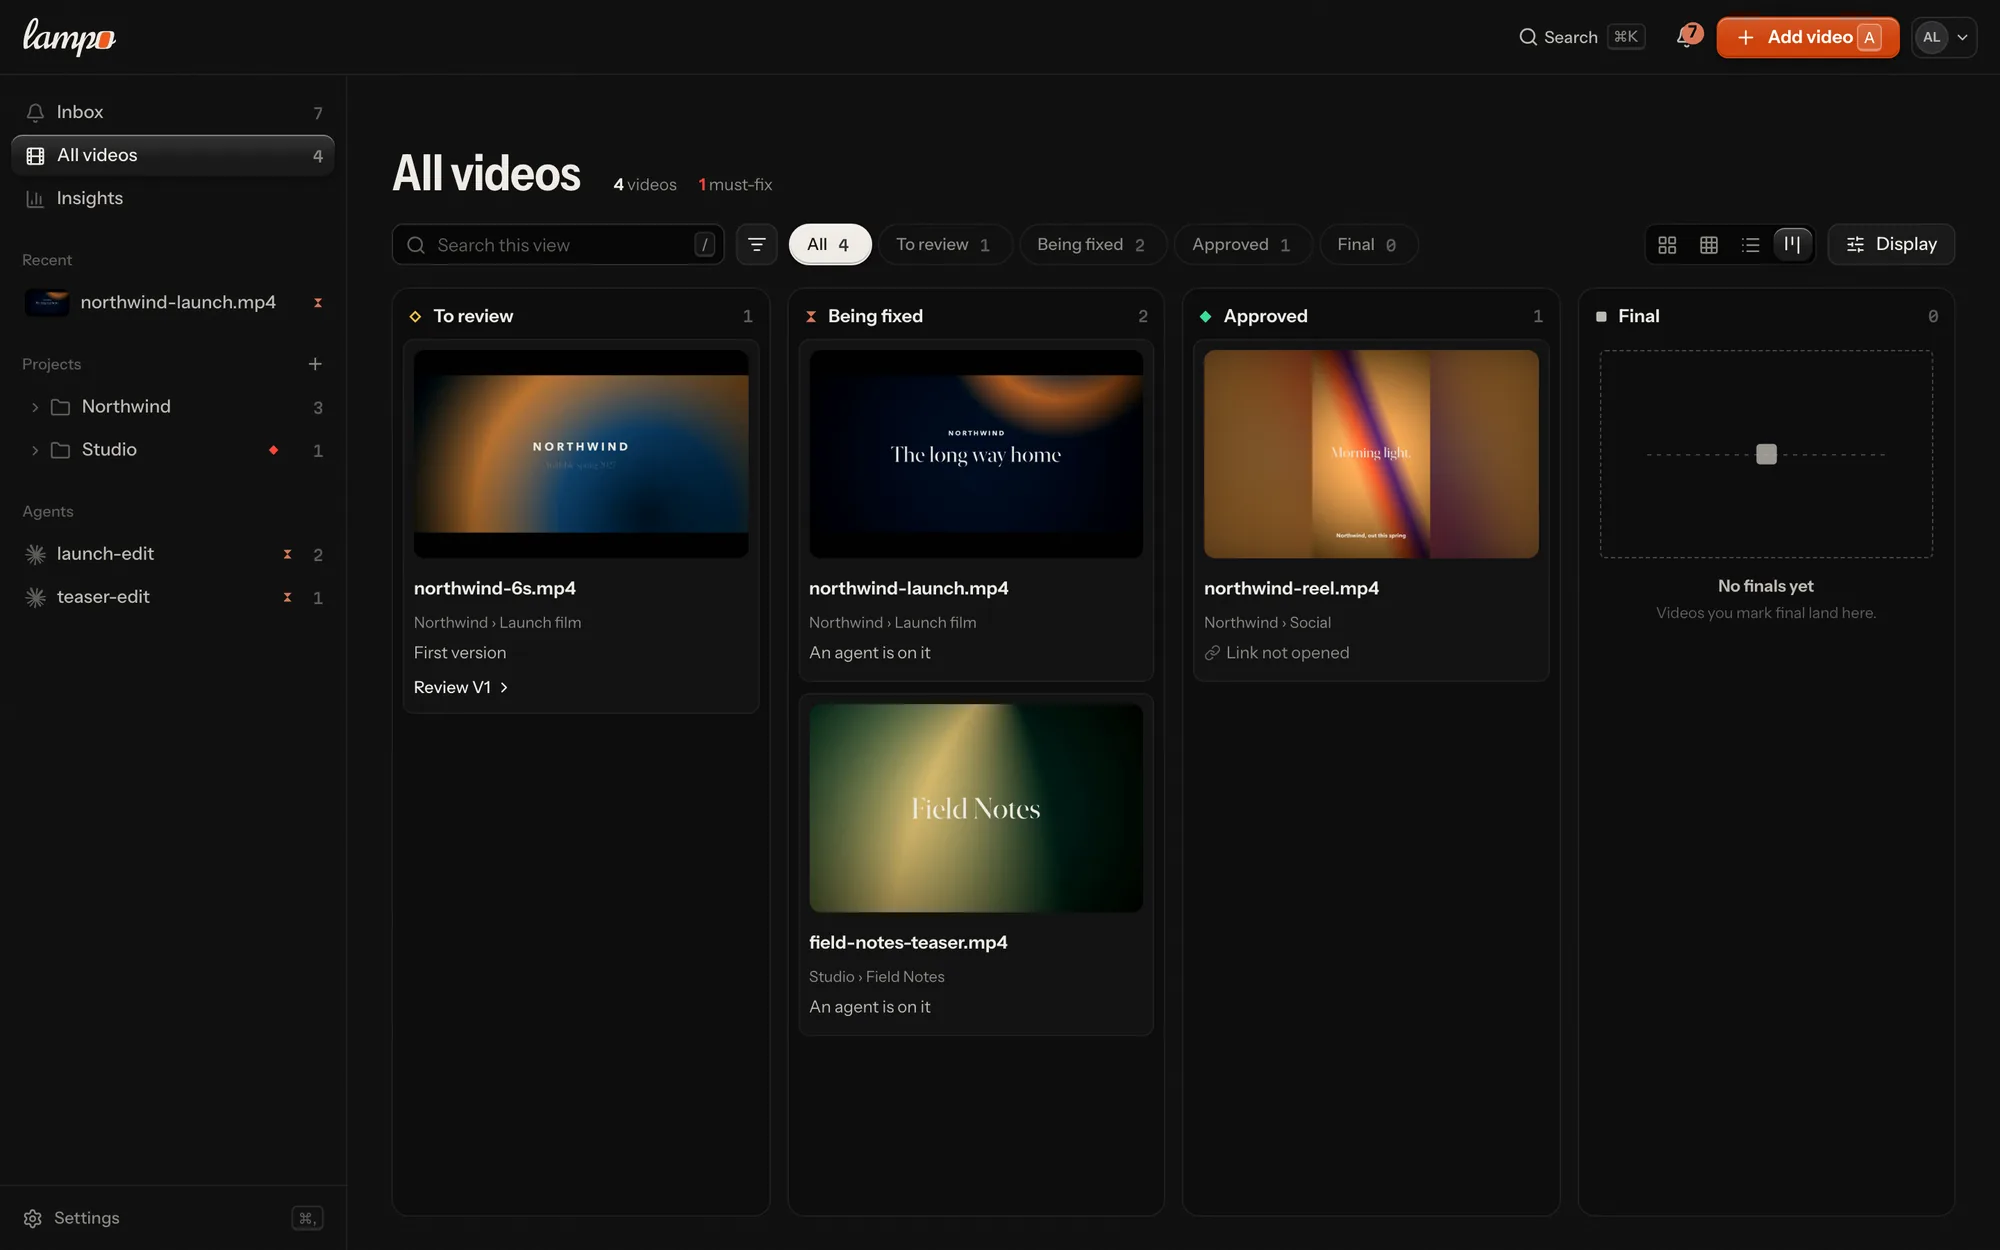Switch to list view icon
The width and height of the screenshot is (2000, 1250).
pos(1750,244)
